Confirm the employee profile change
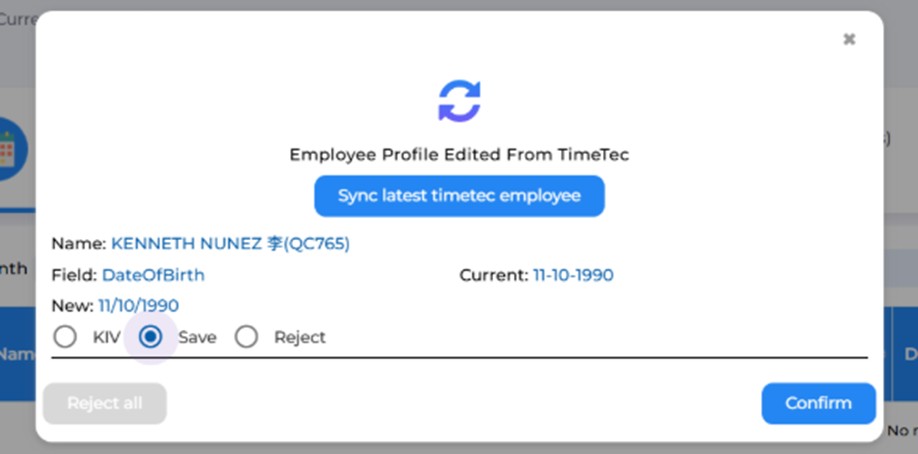918x454 pixels. point(818,403)
